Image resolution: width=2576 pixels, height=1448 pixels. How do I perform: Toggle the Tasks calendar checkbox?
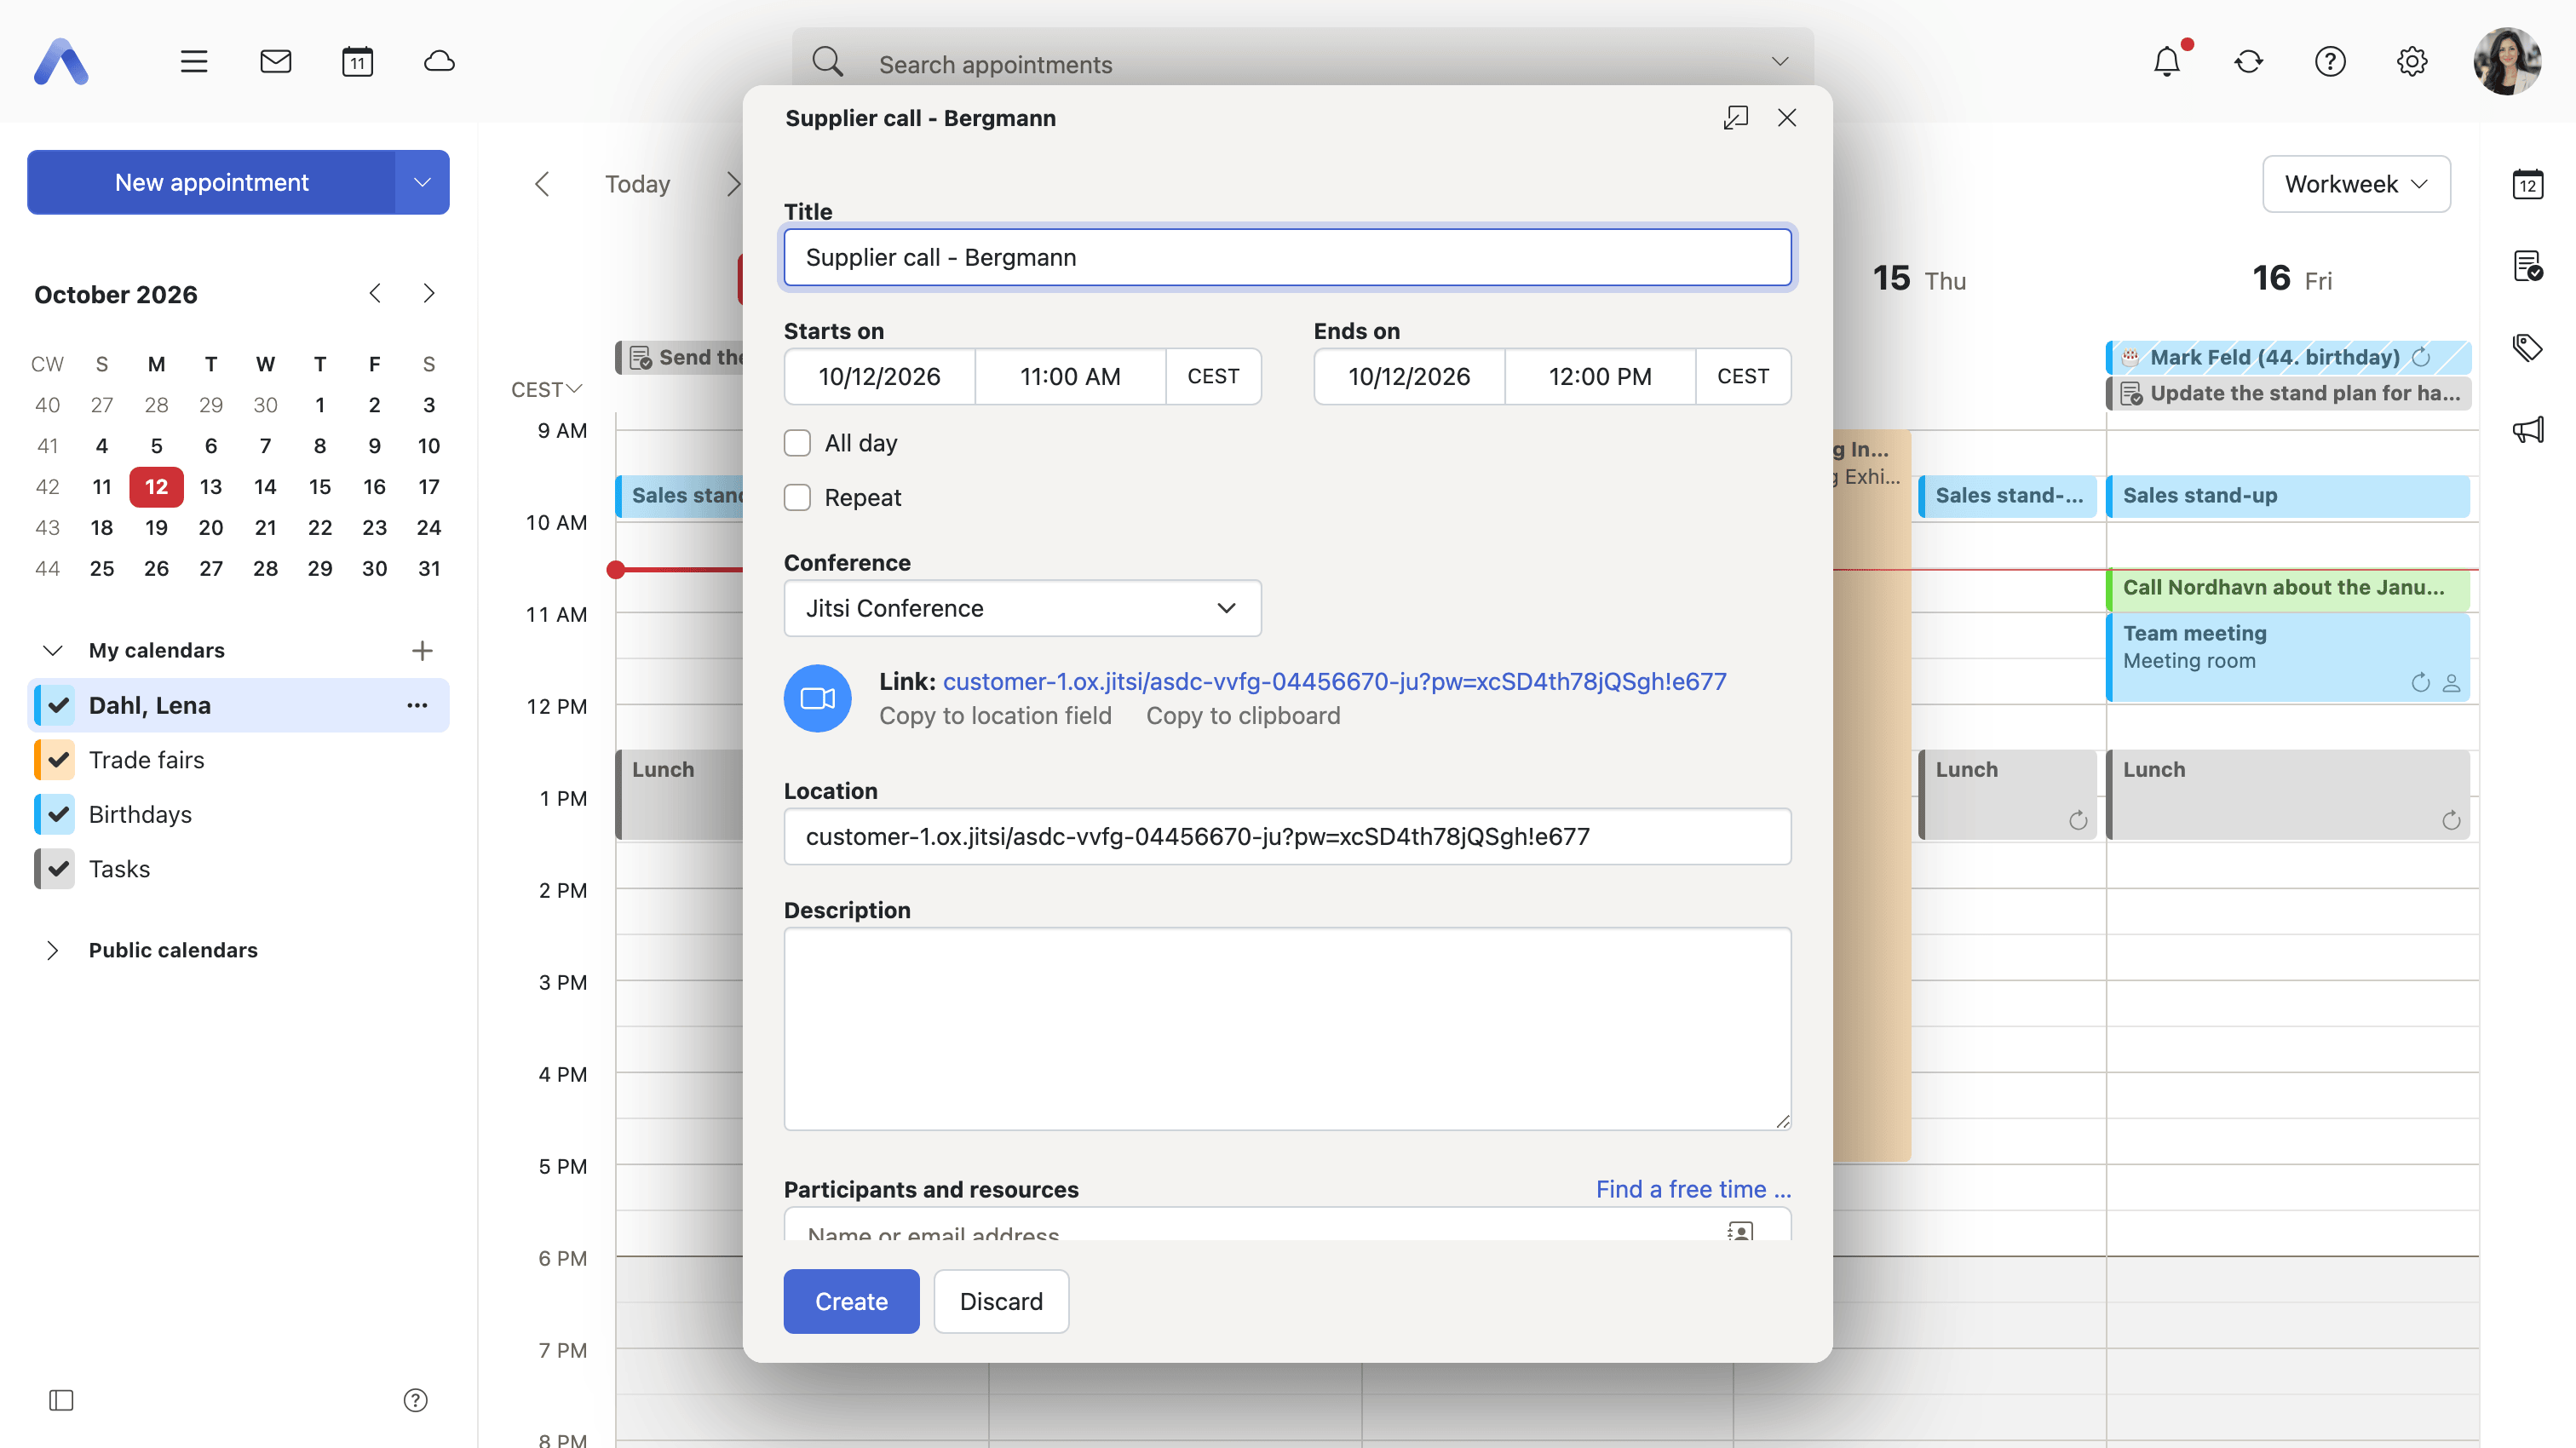(x=59, y=869)
